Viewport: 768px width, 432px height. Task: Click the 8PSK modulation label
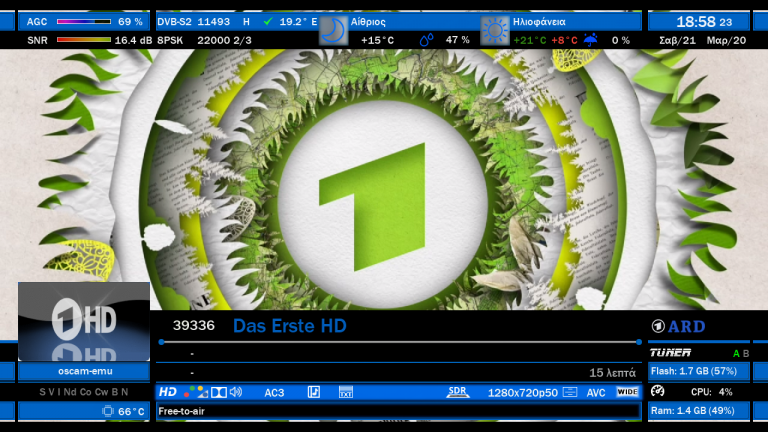pos(170,40)
